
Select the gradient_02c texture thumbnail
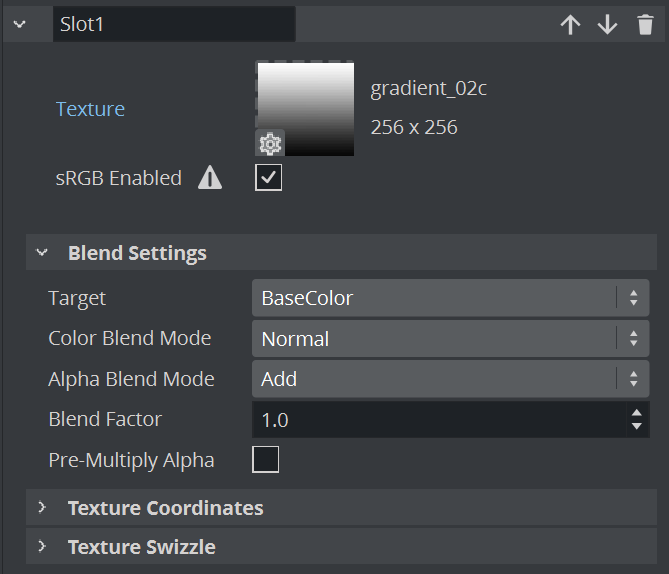pos(305,109)
